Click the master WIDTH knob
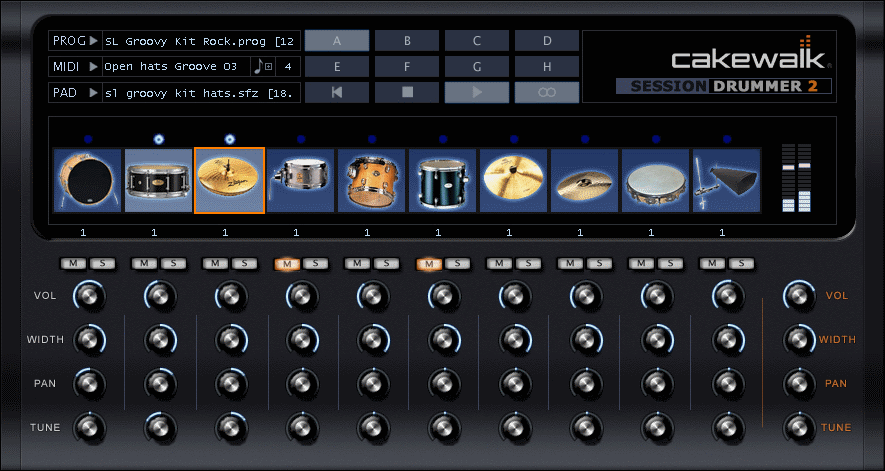Viewport: 885px width, 471px height. coord(798,339)
